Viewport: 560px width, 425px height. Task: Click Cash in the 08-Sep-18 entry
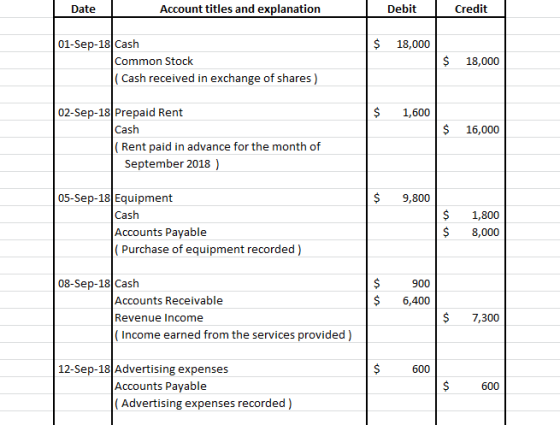(x=127, y=283)
